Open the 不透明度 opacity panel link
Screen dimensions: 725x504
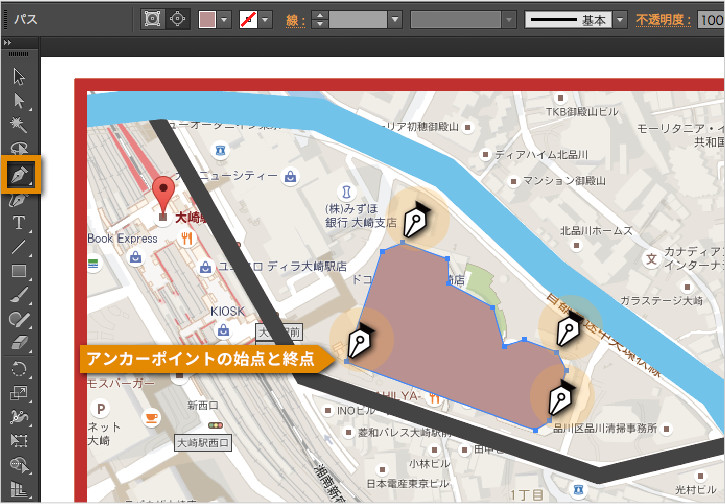664,20
